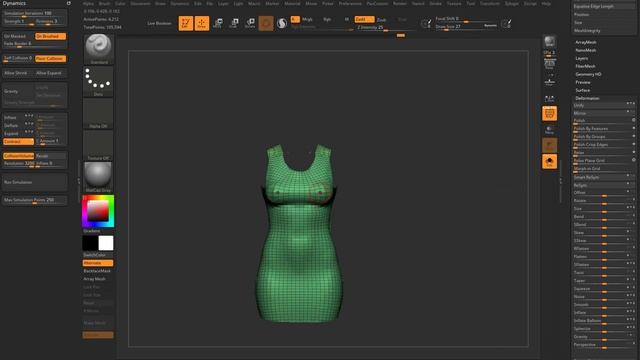The width and height of the screenshot is (640, 360).
Task: Open the Texture Off selector
Action: tap(98, 145)
